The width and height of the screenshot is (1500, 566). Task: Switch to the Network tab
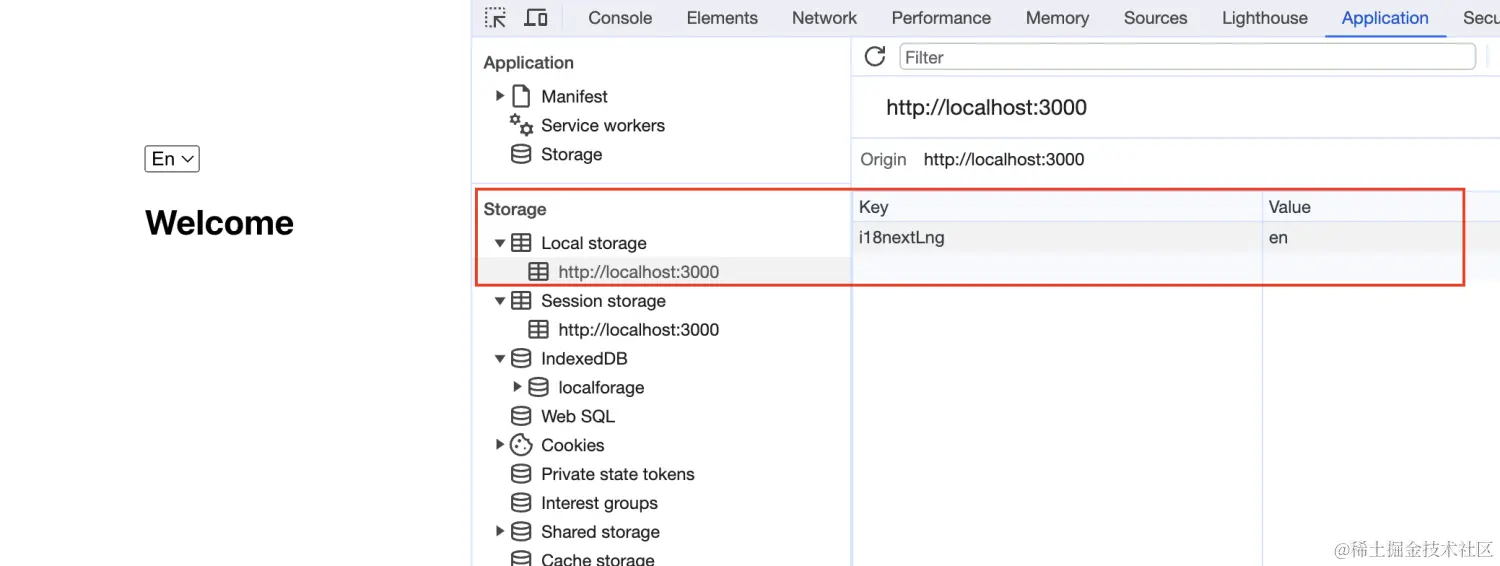(824, 18)
